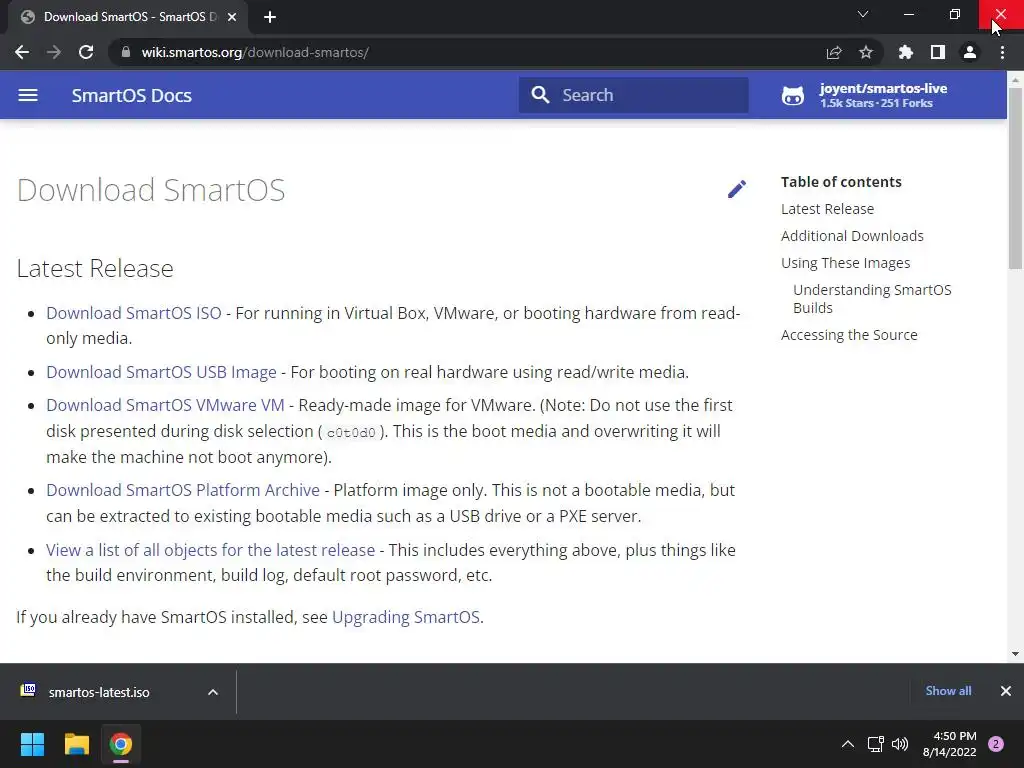
Task: Open the Windows Start menu
Action: 32,744
